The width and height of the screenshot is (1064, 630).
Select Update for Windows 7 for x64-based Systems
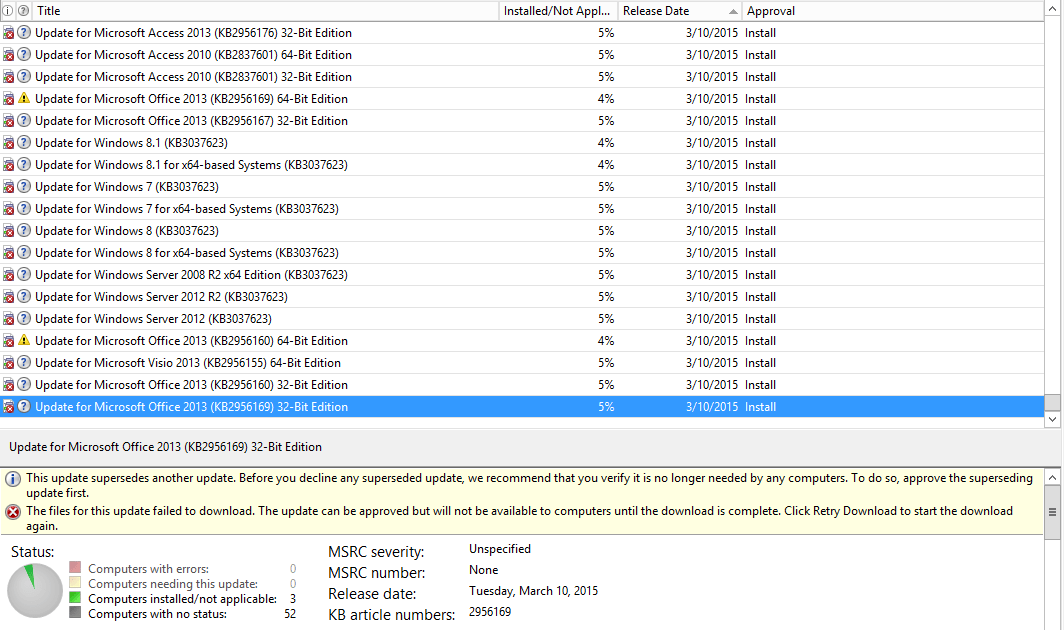coord(187,208)
